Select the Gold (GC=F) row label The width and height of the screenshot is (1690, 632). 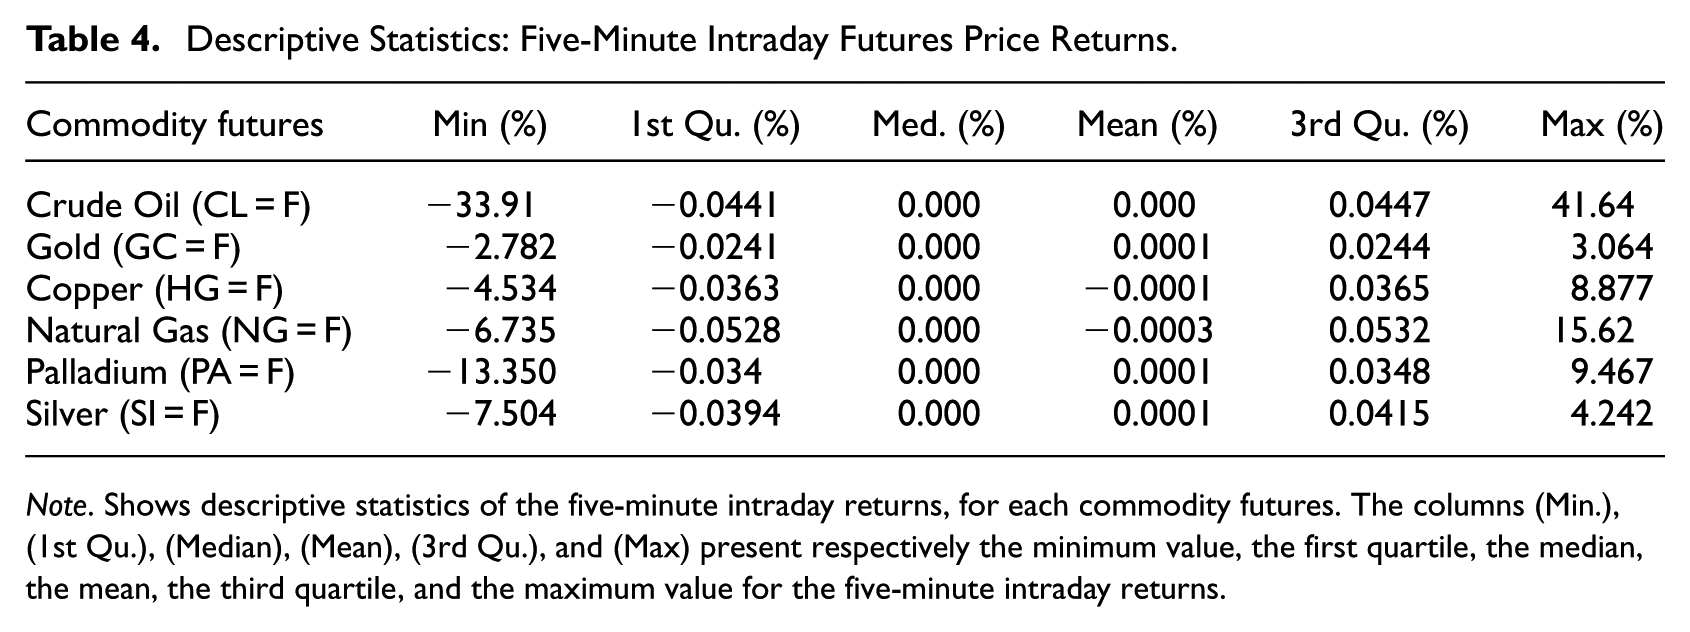(134, 247)
